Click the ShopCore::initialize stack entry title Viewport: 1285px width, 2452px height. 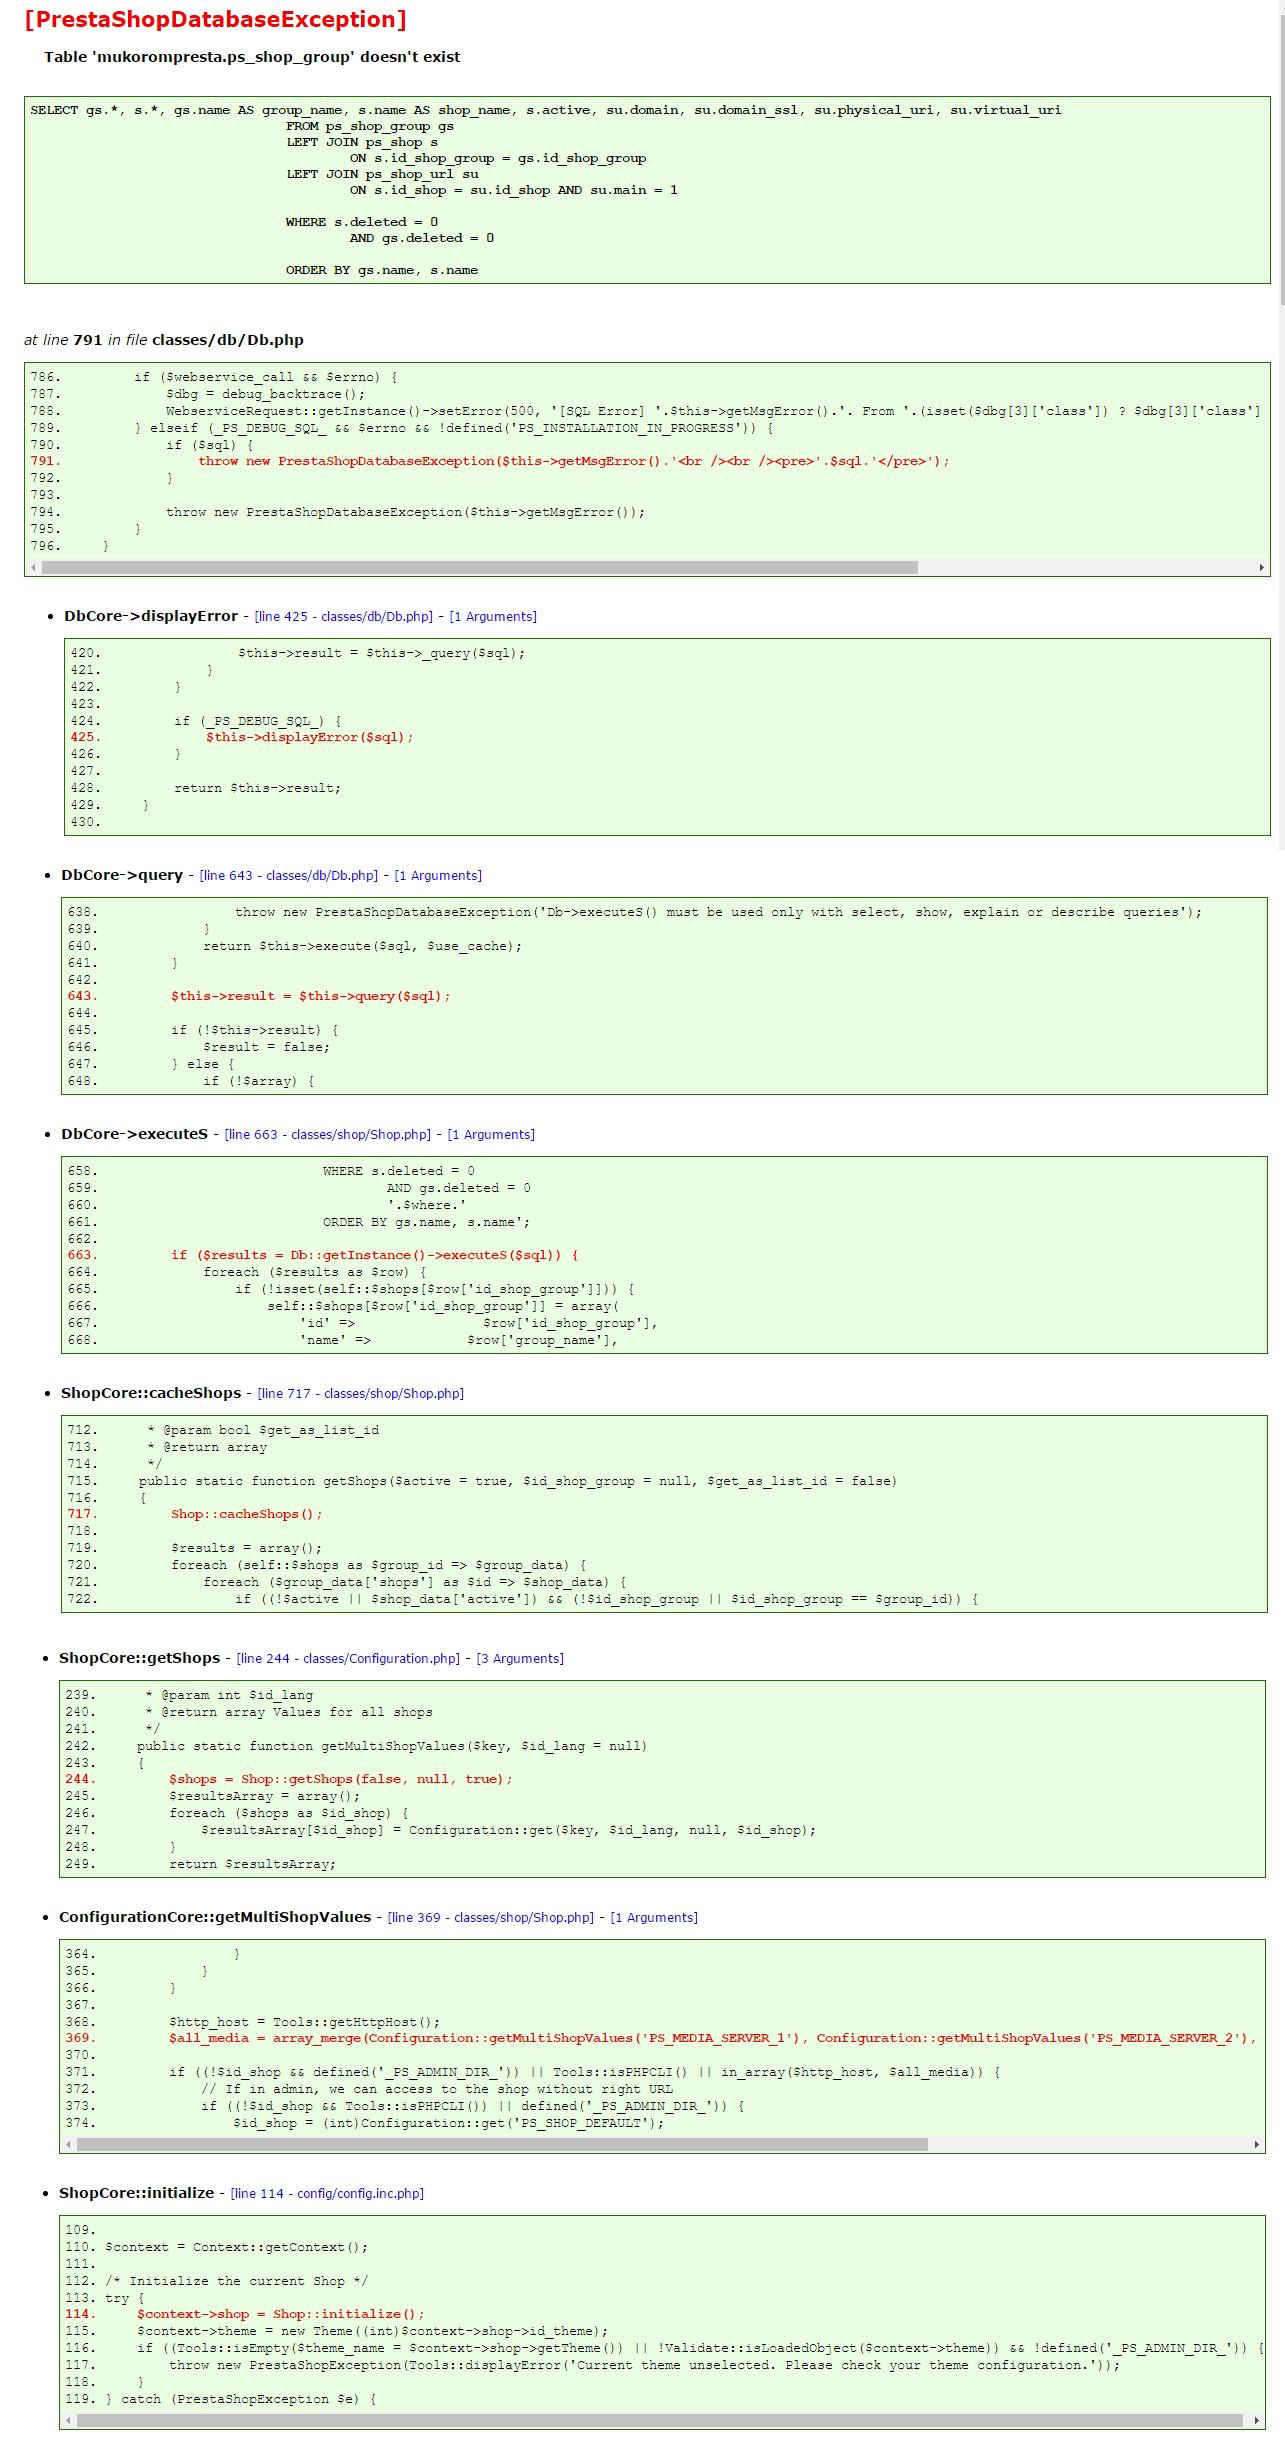pyautogui.click(x=137, y=2193)
